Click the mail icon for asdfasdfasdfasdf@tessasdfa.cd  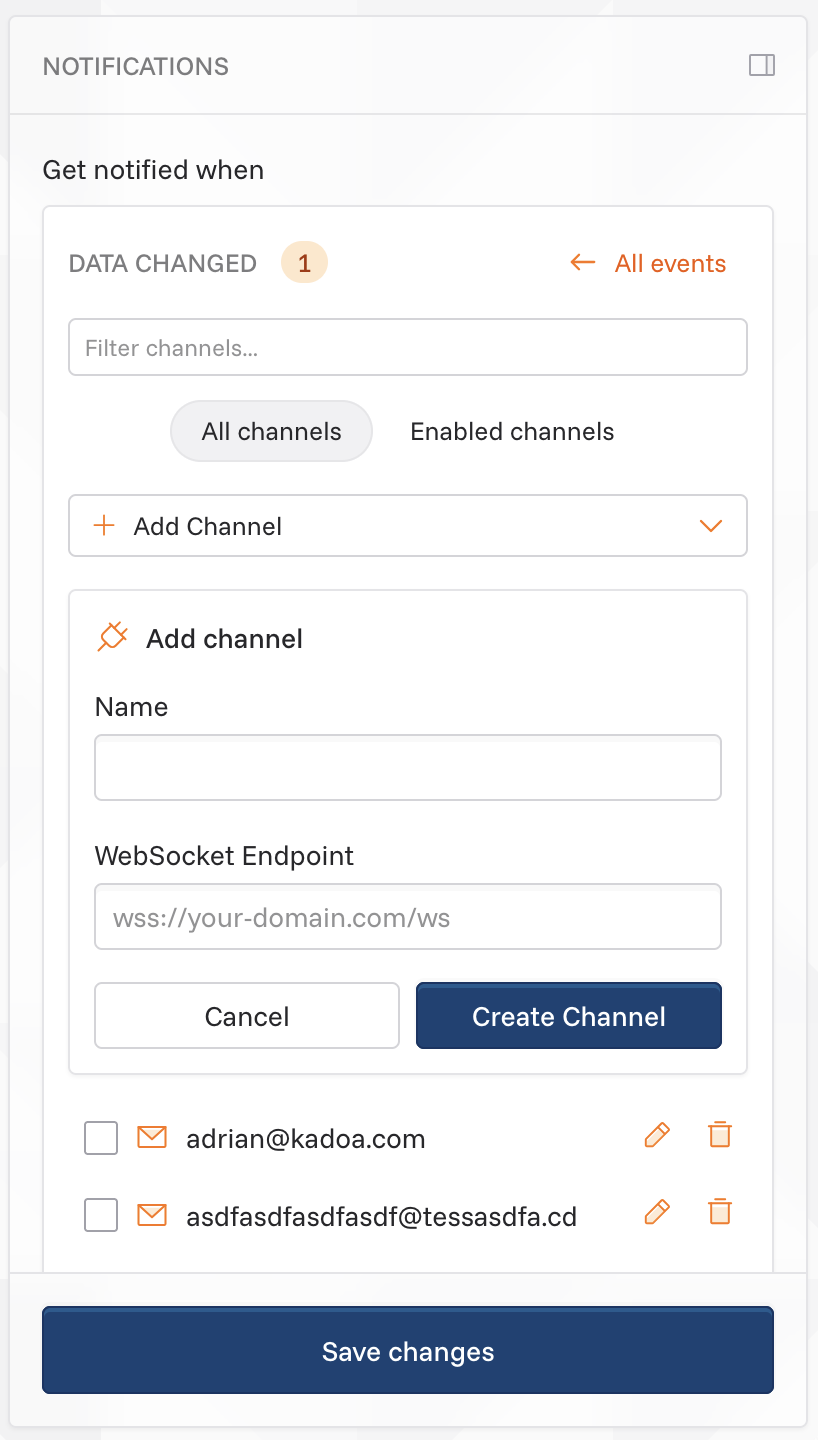click(152, 1215)
